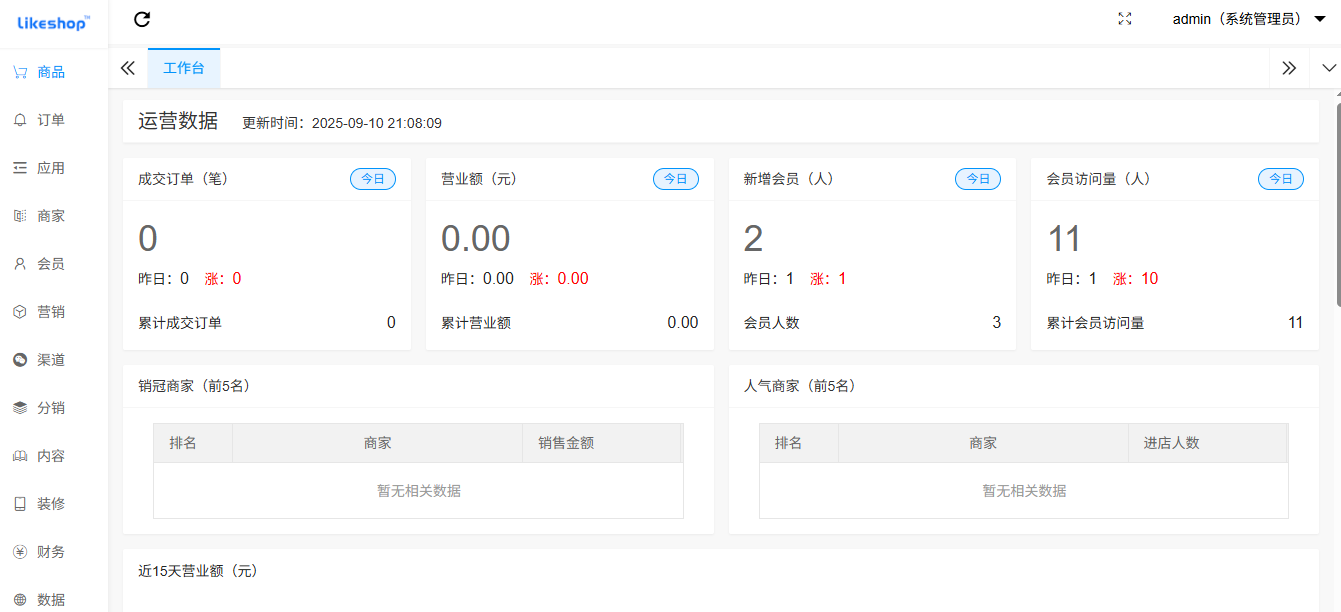This screenshot has width=1341, height=612.
Task: Click the 今日 badge on 成交订单 card
Action: [372, 179]
